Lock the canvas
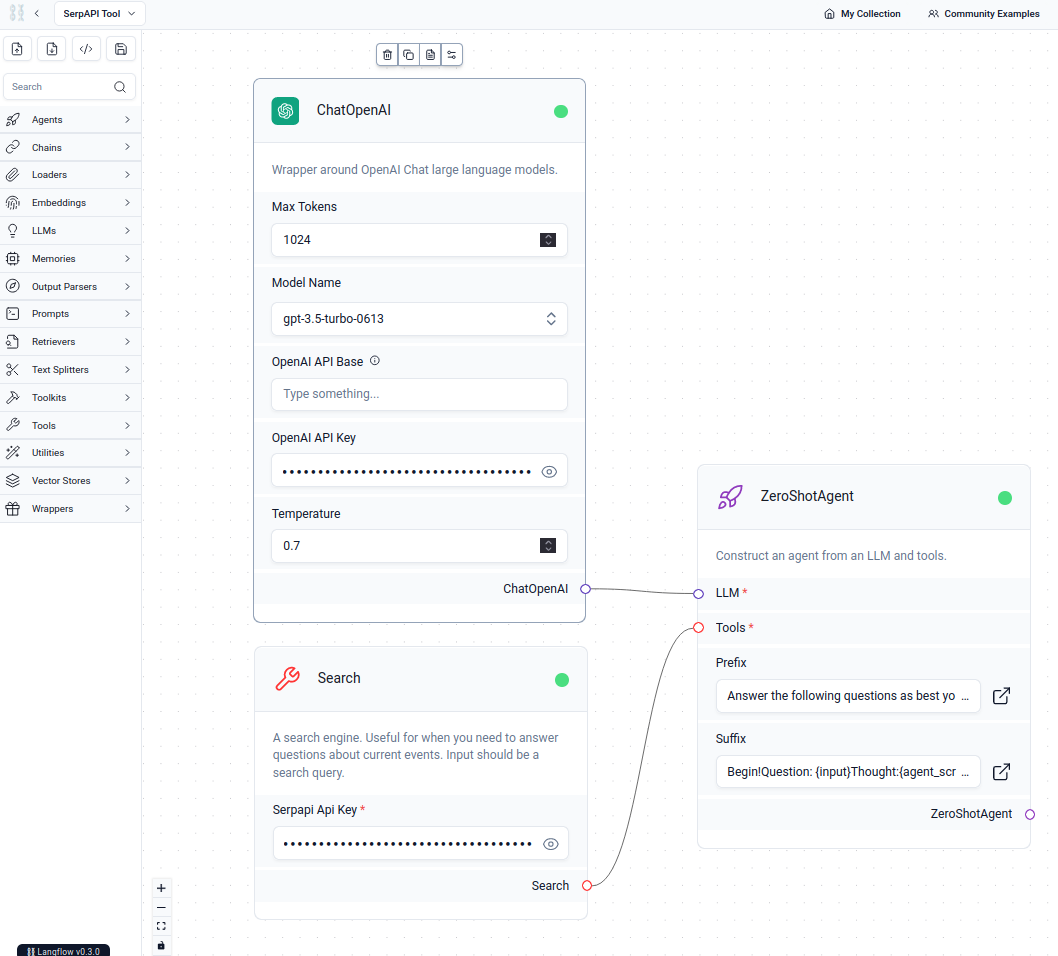The image size is (1058, 956). 161,945
